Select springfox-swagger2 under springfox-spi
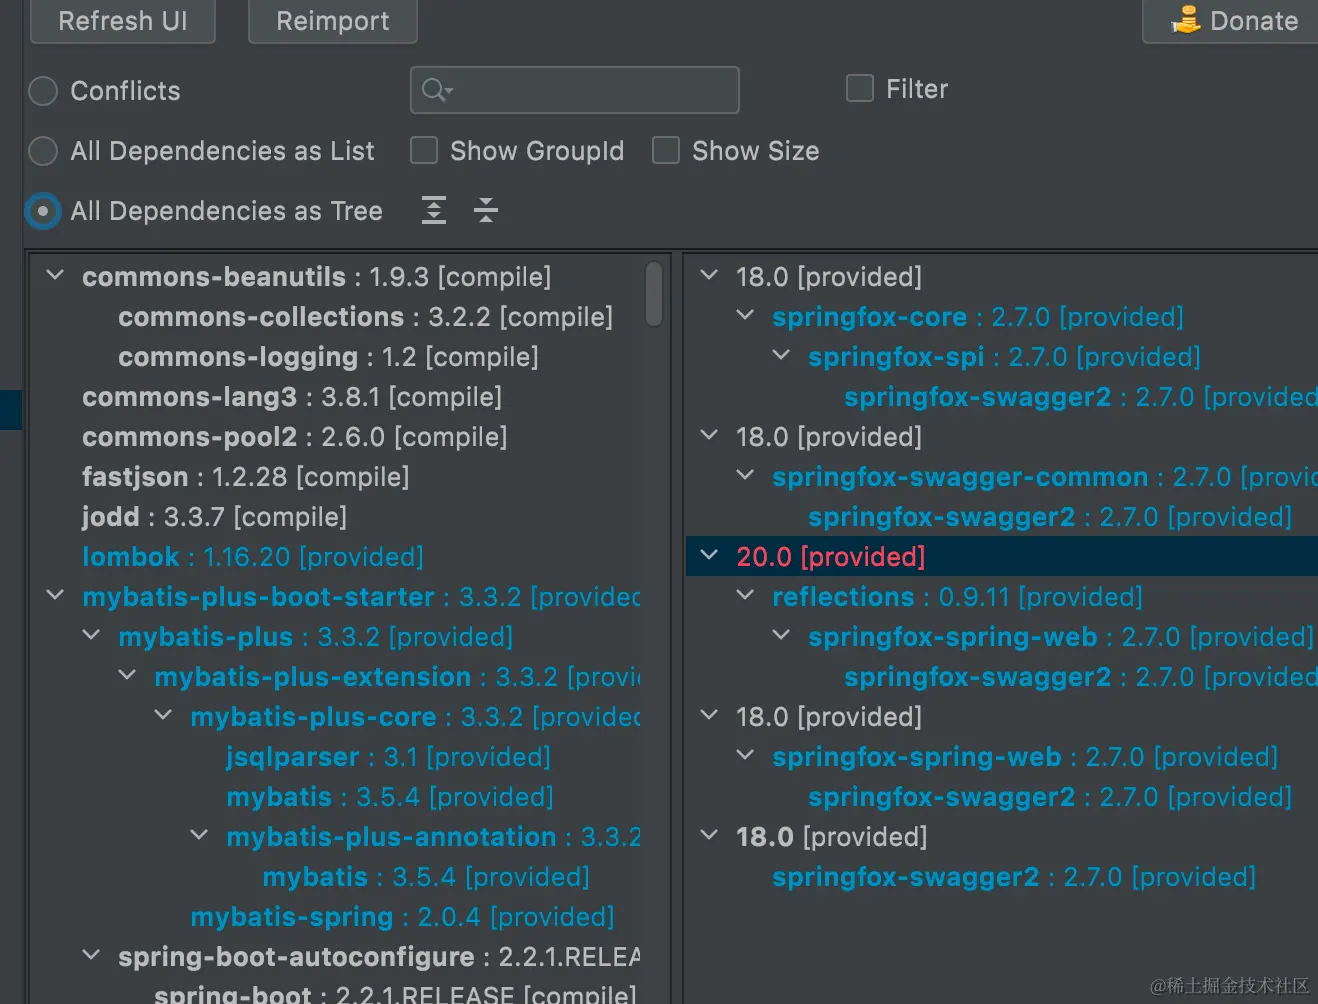The image size is (1318, 1004). click(1080, 397)
